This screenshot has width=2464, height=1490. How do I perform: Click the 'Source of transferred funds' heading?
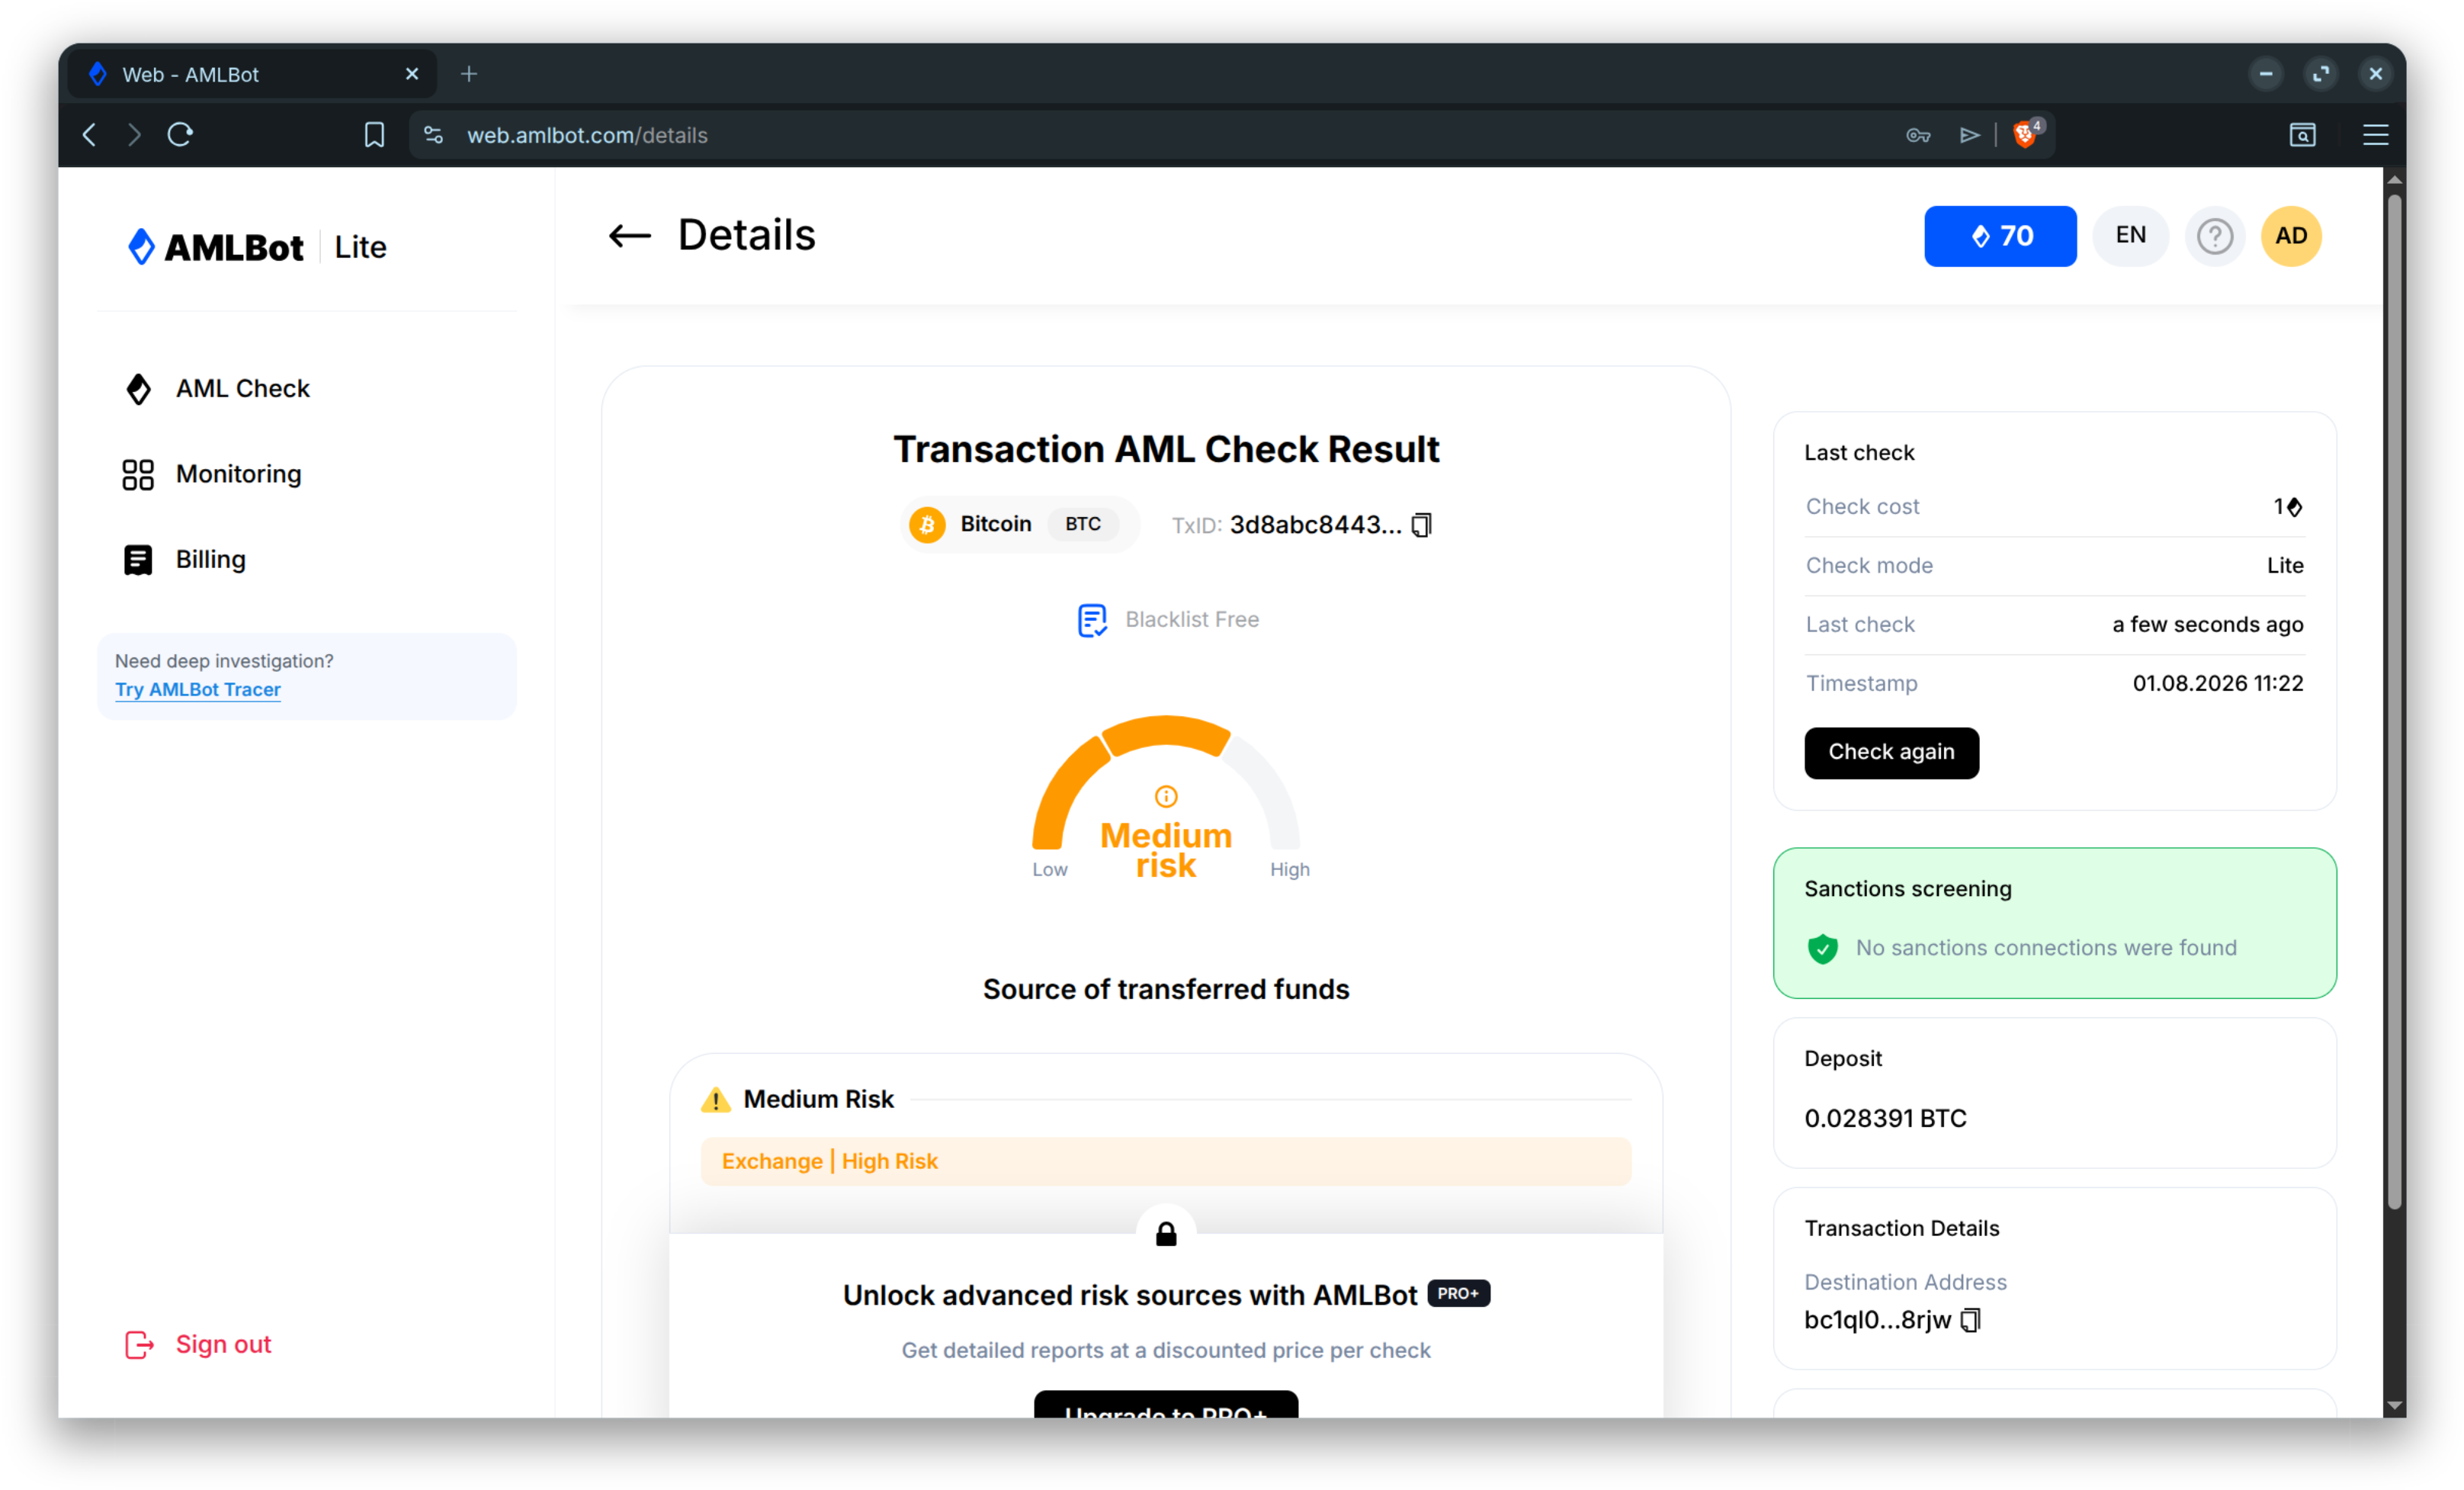point(1166,990)
